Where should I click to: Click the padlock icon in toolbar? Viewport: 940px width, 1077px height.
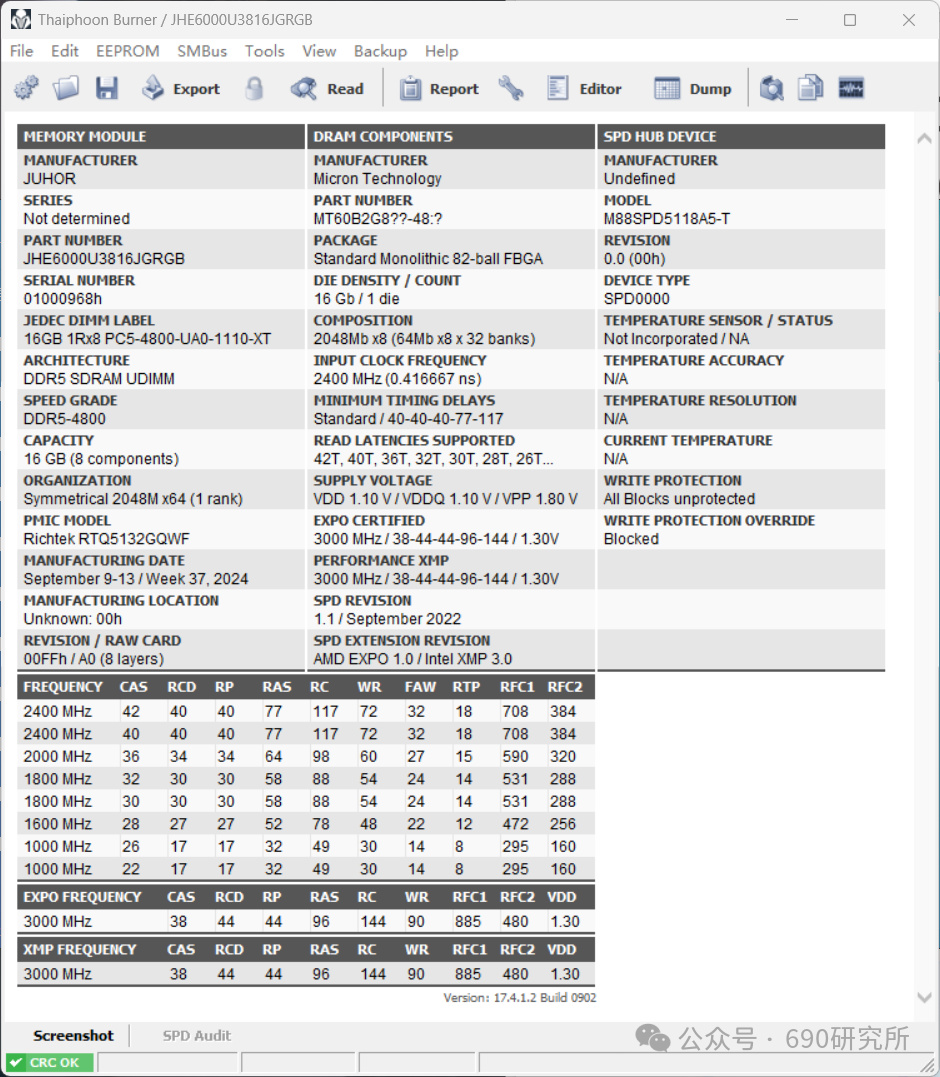254,89
